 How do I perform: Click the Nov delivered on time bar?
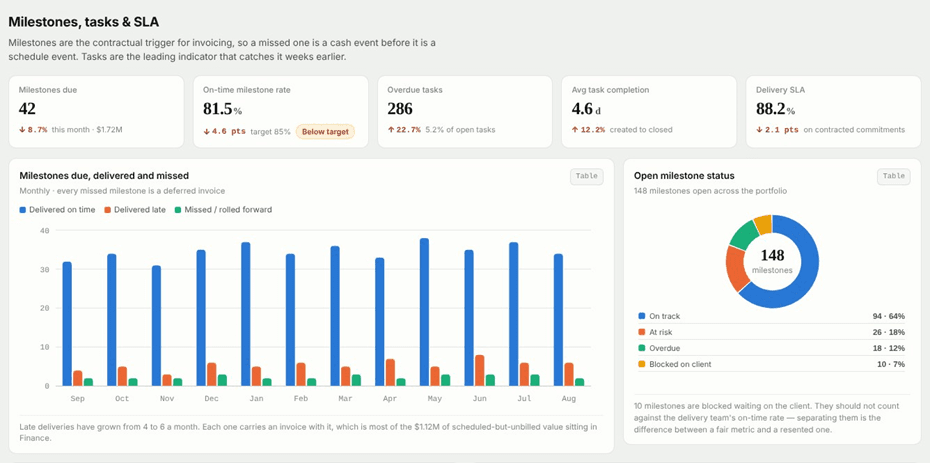coord(156,326)
